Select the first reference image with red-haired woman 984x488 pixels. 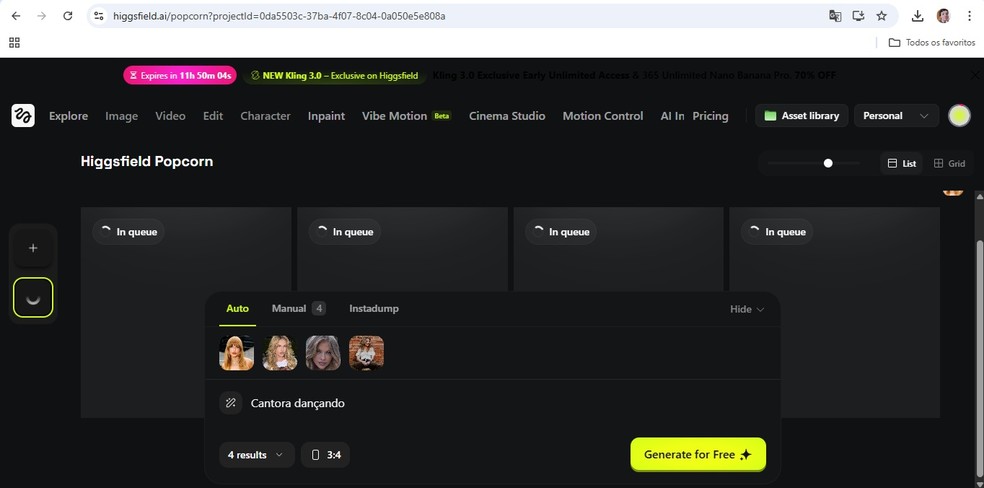(x=237, y=353)
